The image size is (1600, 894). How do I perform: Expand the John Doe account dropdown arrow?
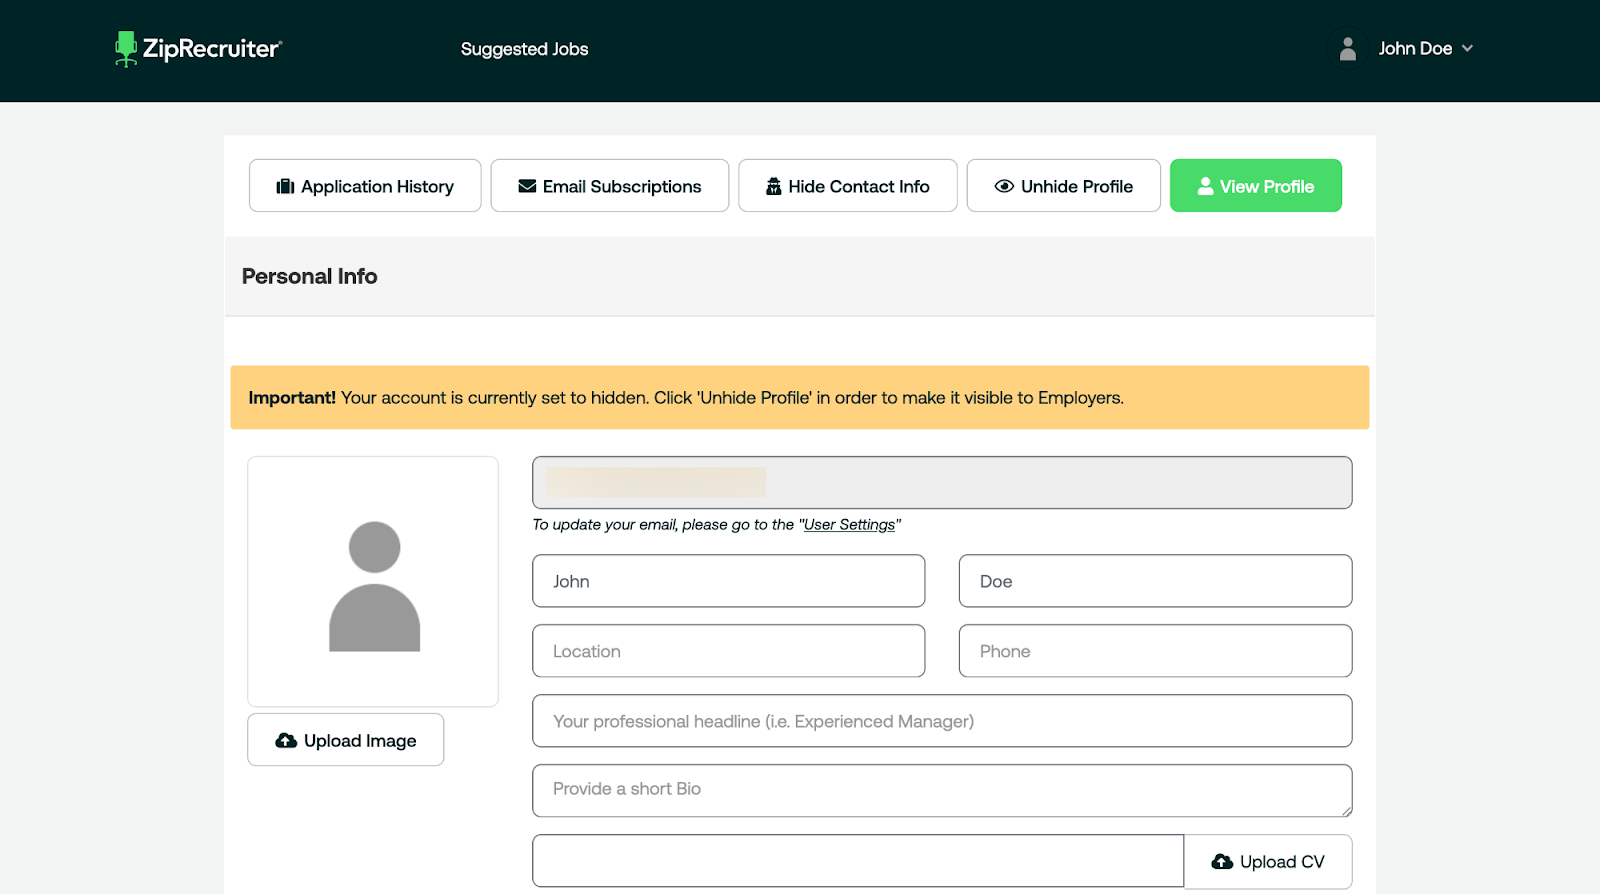(x=1467, y=49)
